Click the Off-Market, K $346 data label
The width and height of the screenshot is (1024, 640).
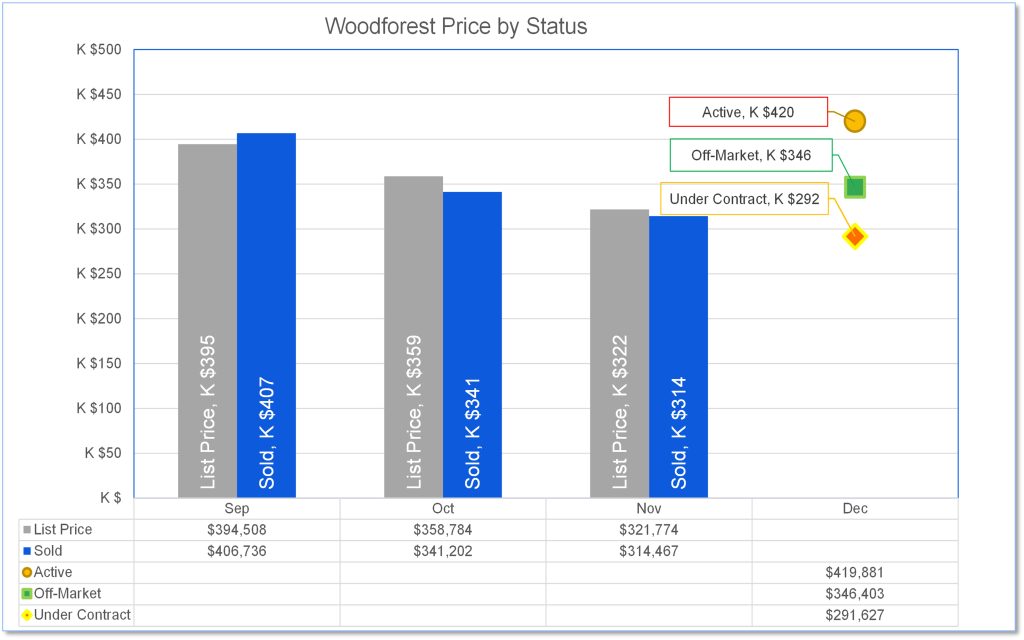pos(751,155)
